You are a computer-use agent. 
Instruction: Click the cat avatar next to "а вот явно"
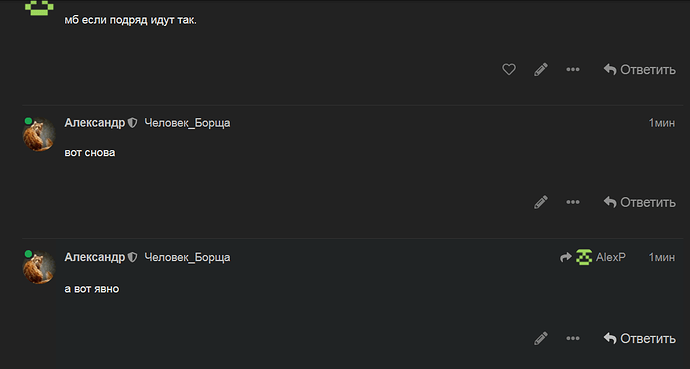point(39,267)
